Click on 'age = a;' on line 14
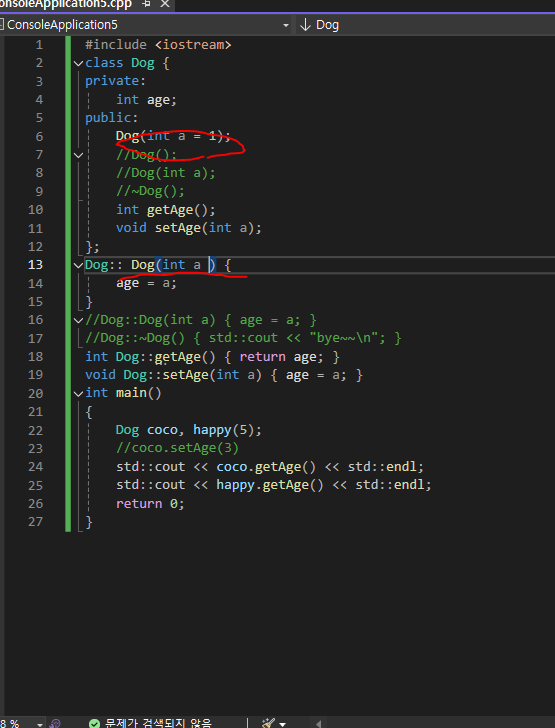The height and width of the screenshot is (728, 555). coord(146,283)
